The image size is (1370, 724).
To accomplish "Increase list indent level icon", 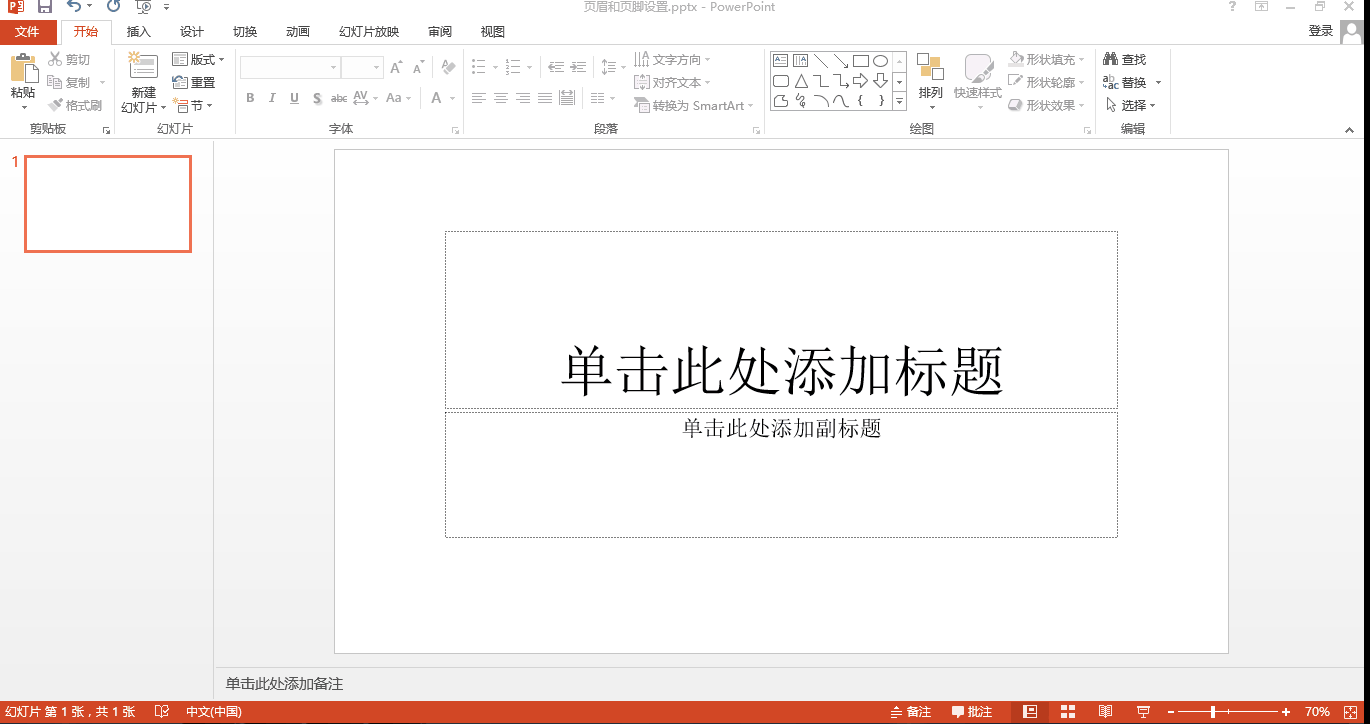I will tap(578, 67).
